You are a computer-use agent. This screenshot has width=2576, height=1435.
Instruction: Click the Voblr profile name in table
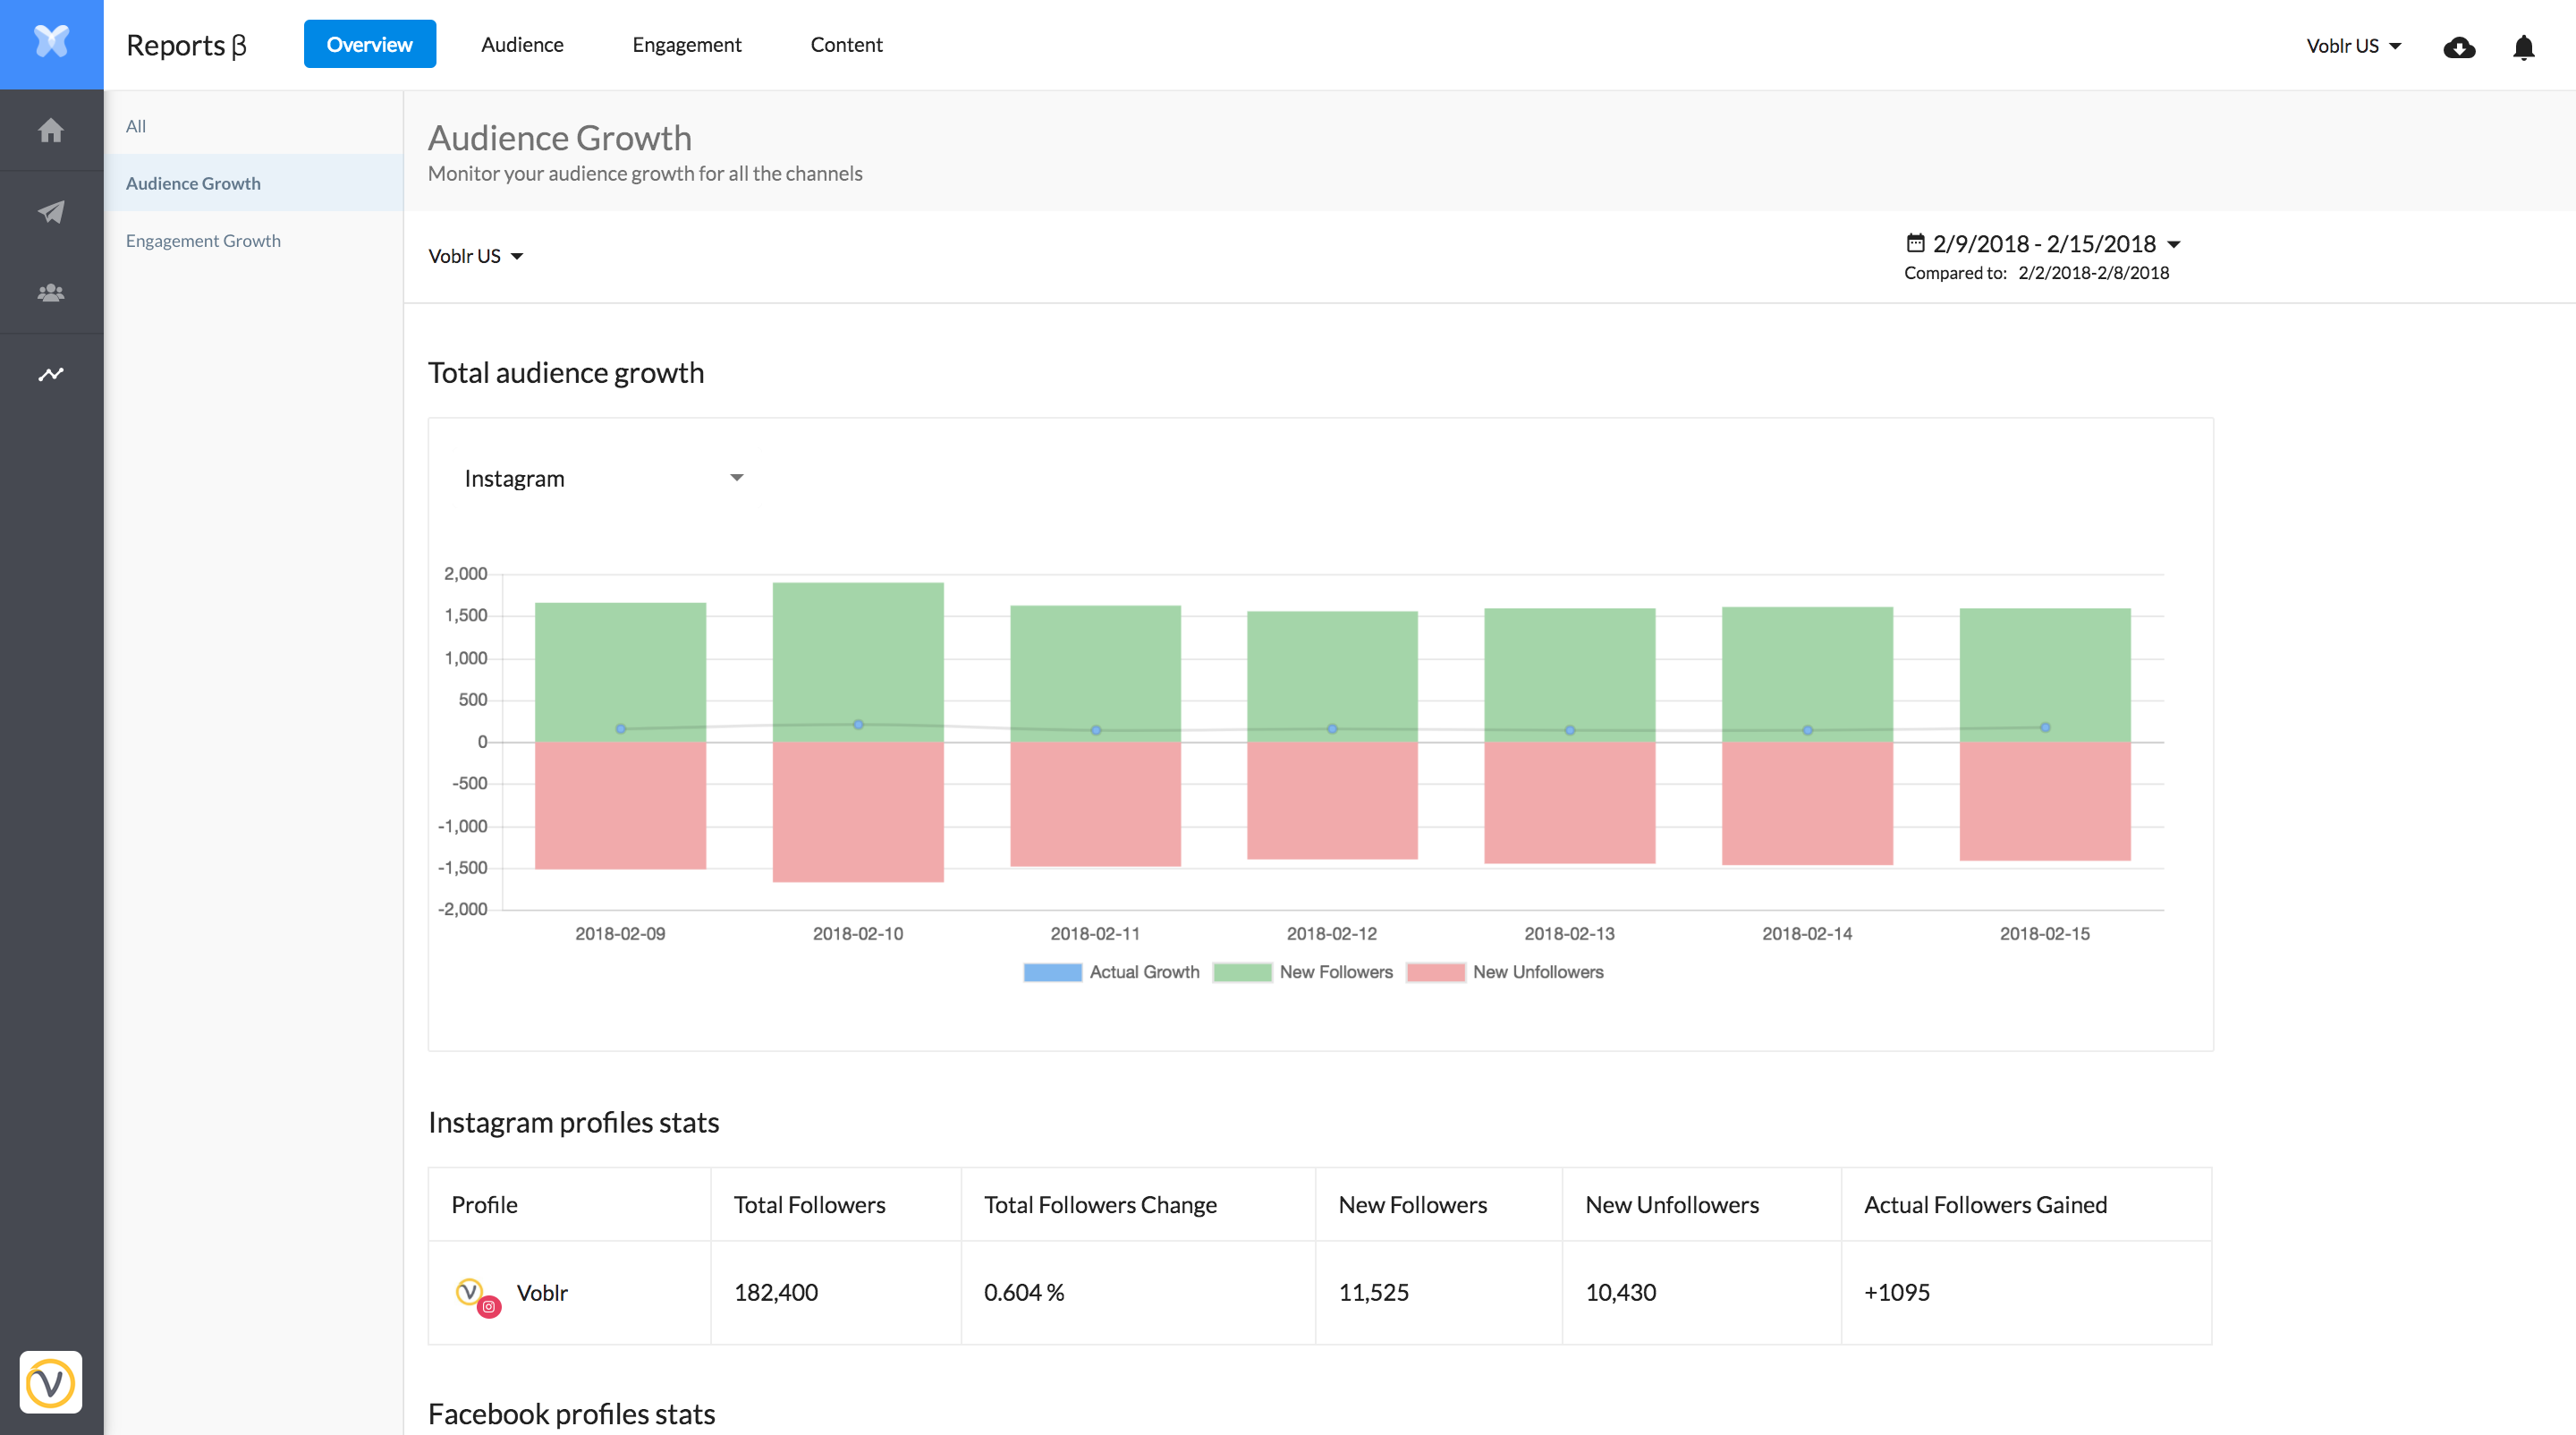click(542, 1292)
